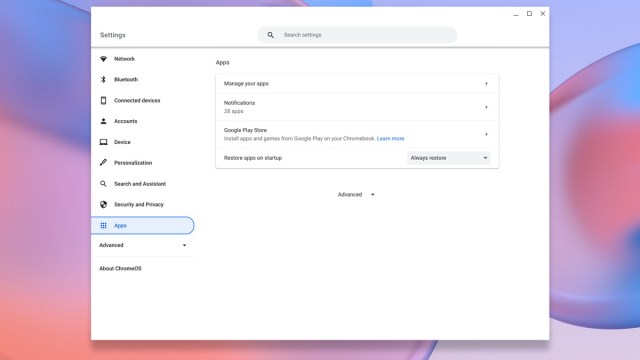The width and height of the screenshot is (640, 360).
Task: Open Manage your apps row
Action: [x=357, y=84]
